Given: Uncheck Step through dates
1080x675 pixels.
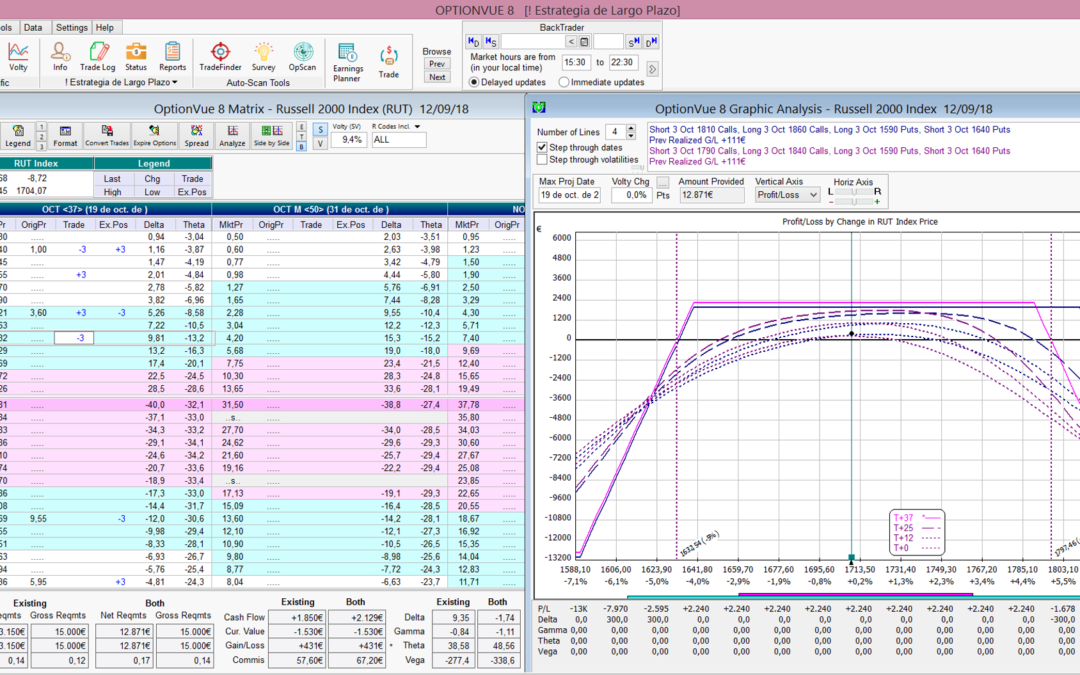Looking at the screenshot, I should pyautogui.click(x=542, y=147).
